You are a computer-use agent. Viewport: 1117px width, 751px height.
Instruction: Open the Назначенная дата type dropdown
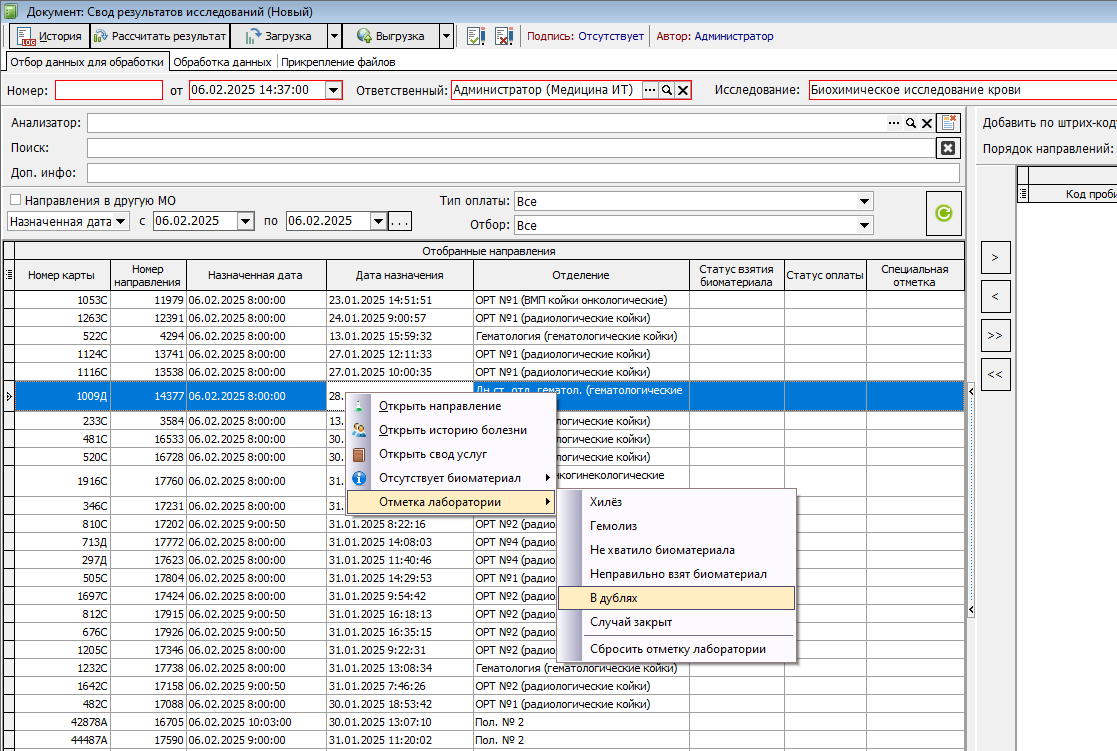pyautogui.click(x=121, y=221)
